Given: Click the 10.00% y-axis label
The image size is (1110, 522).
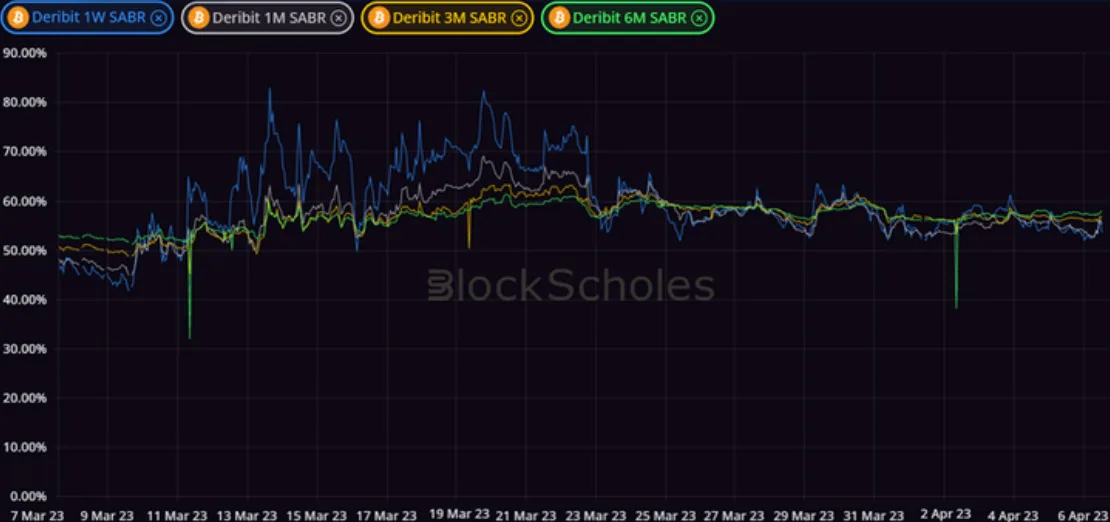Looking at the screenshot, I should pyautogui.click(x=25, y=447).
